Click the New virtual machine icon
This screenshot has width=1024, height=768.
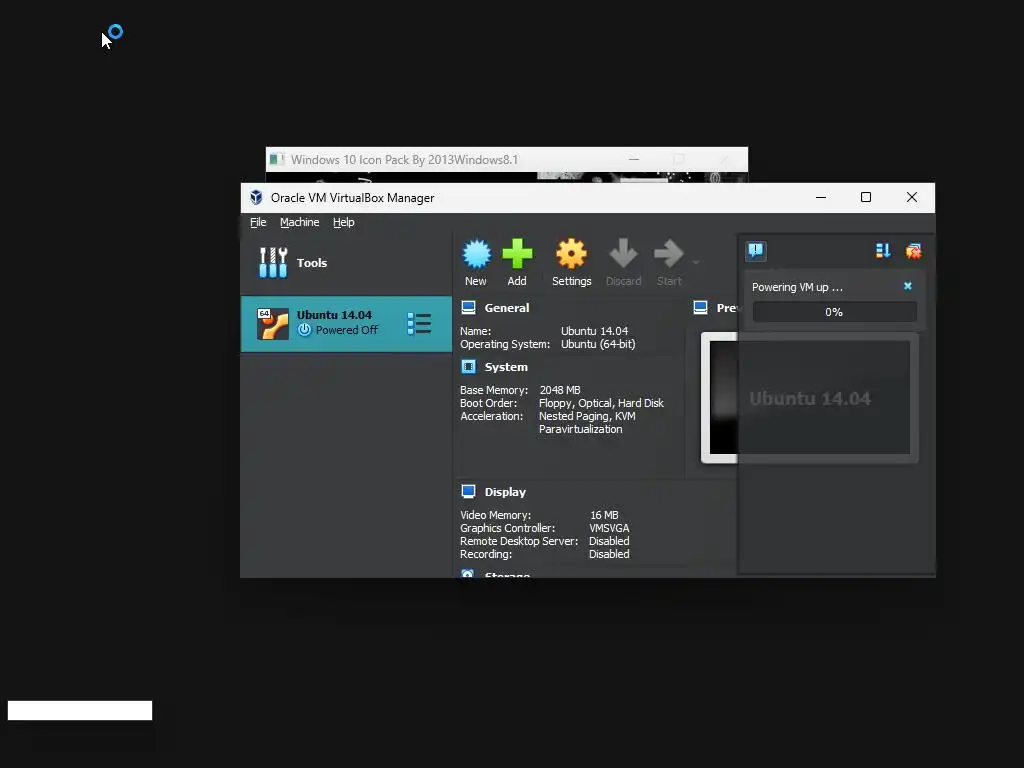click(476, 254)
